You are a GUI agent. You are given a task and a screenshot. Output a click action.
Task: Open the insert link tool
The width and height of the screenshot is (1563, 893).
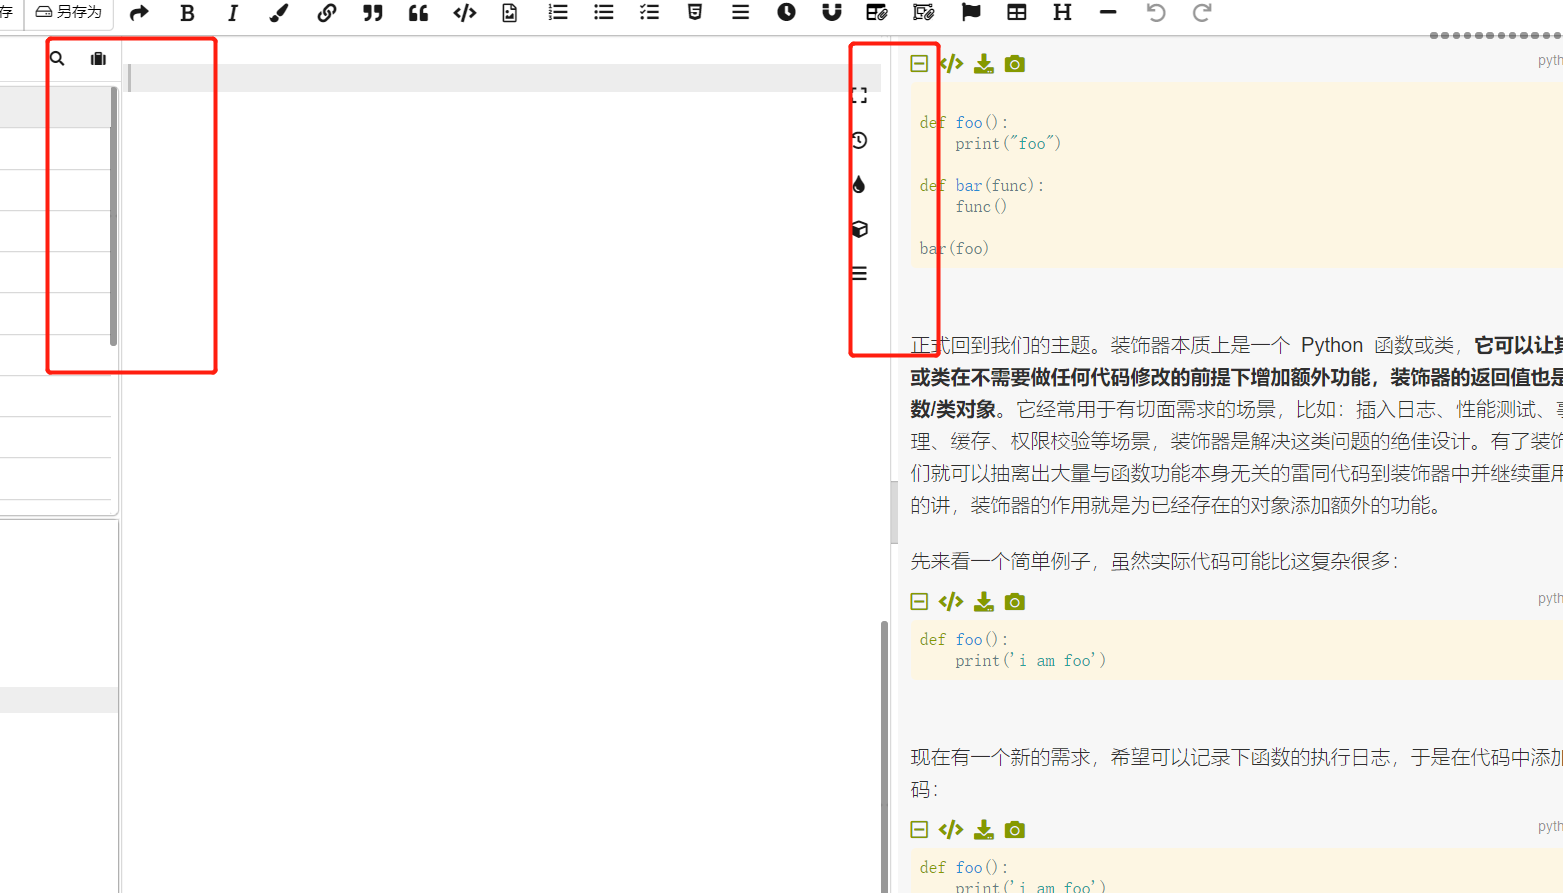coord(327,13)
